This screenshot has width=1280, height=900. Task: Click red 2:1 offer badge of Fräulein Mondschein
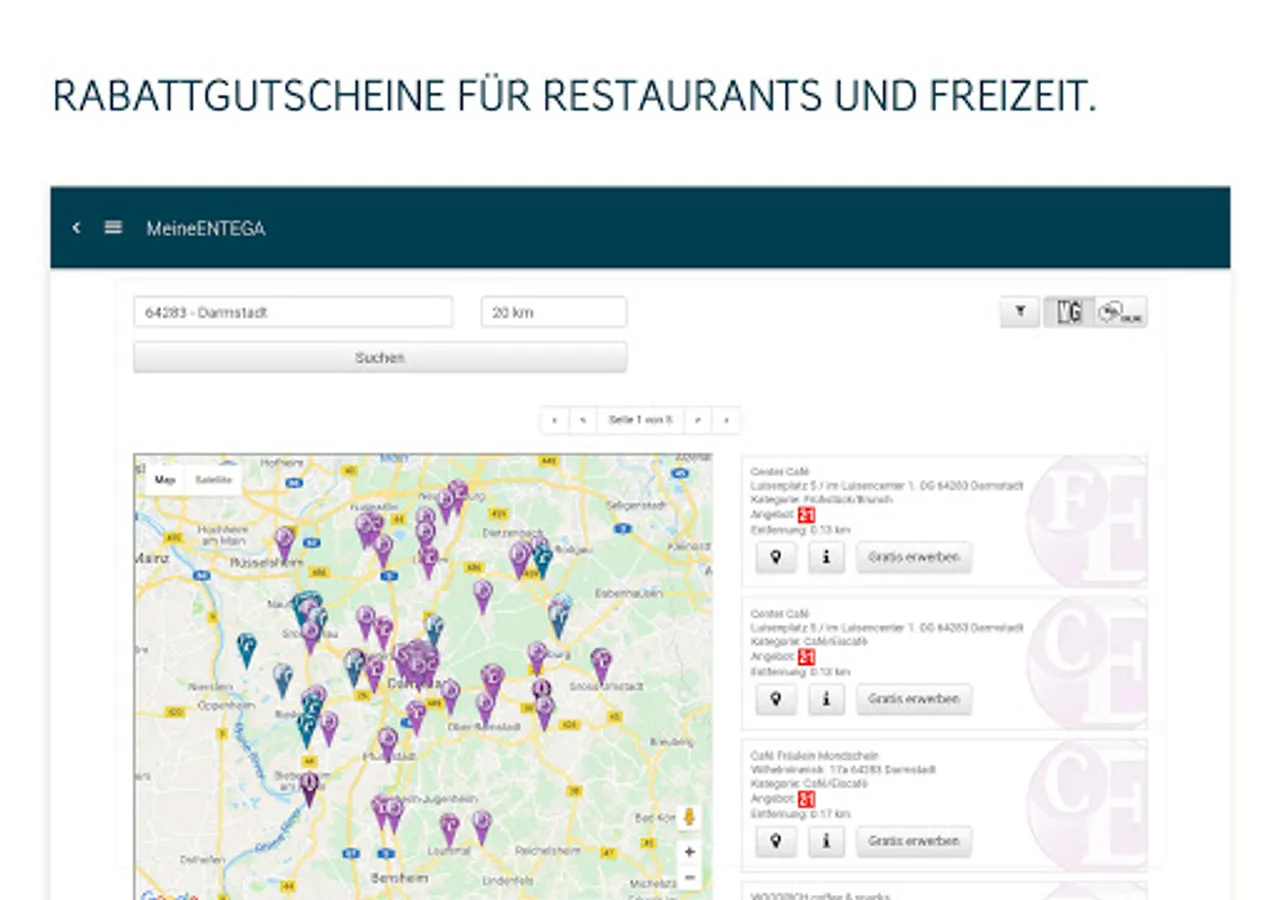pos(807,799)
